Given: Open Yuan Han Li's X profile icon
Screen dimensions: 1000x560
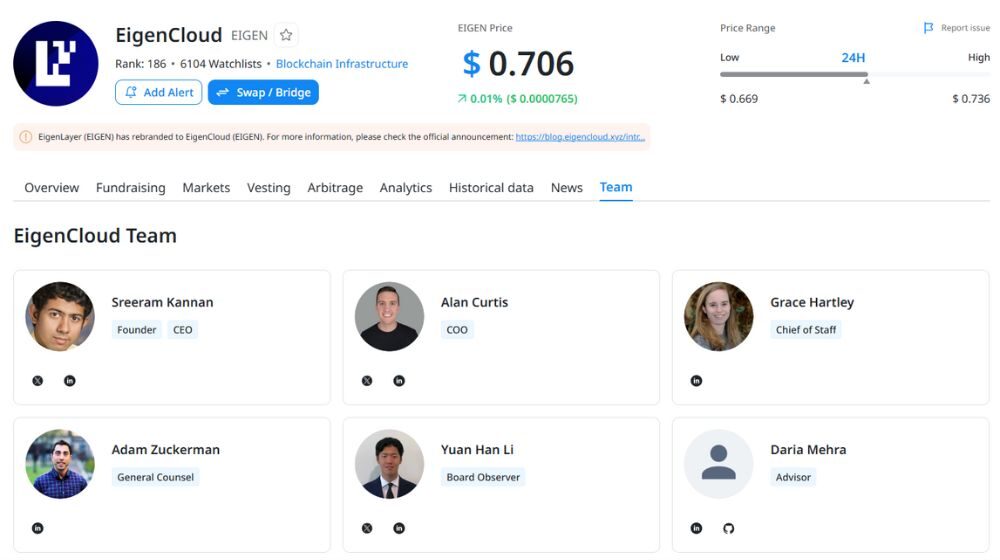Looking at the screenshot, I should 367,528.
